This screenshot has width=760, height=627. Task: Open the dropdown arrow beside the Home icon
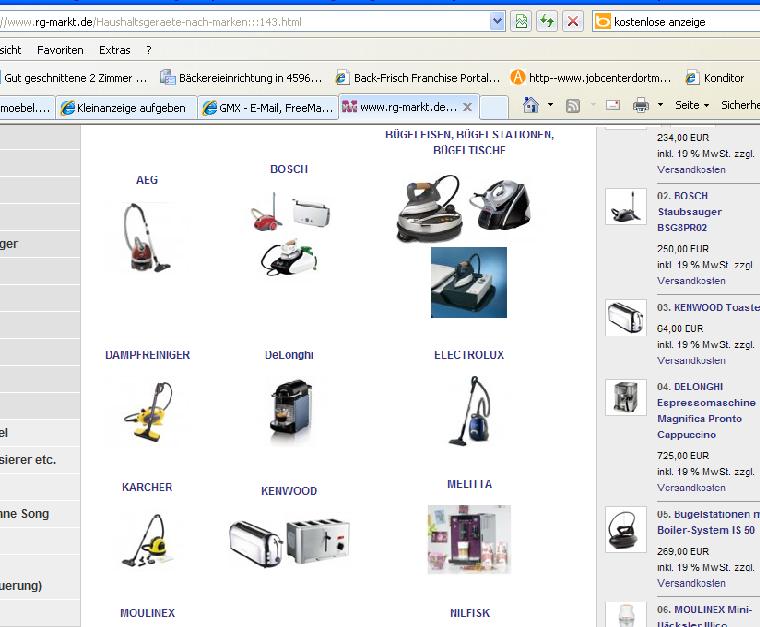(x=549, y=105)
